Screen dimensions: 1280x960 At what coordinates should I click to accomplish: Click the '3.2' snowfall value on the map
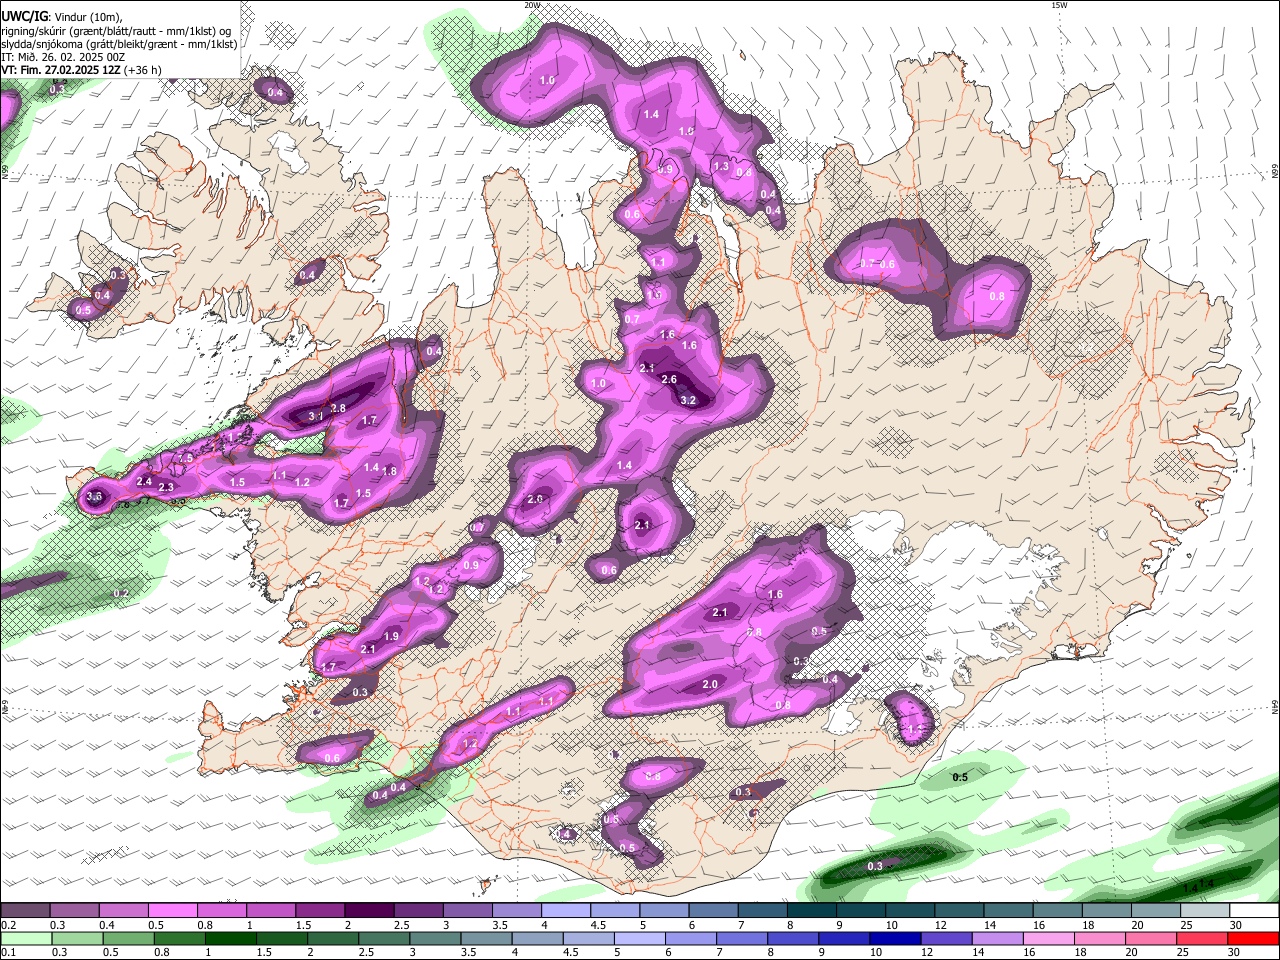click(x=688, y=400)
